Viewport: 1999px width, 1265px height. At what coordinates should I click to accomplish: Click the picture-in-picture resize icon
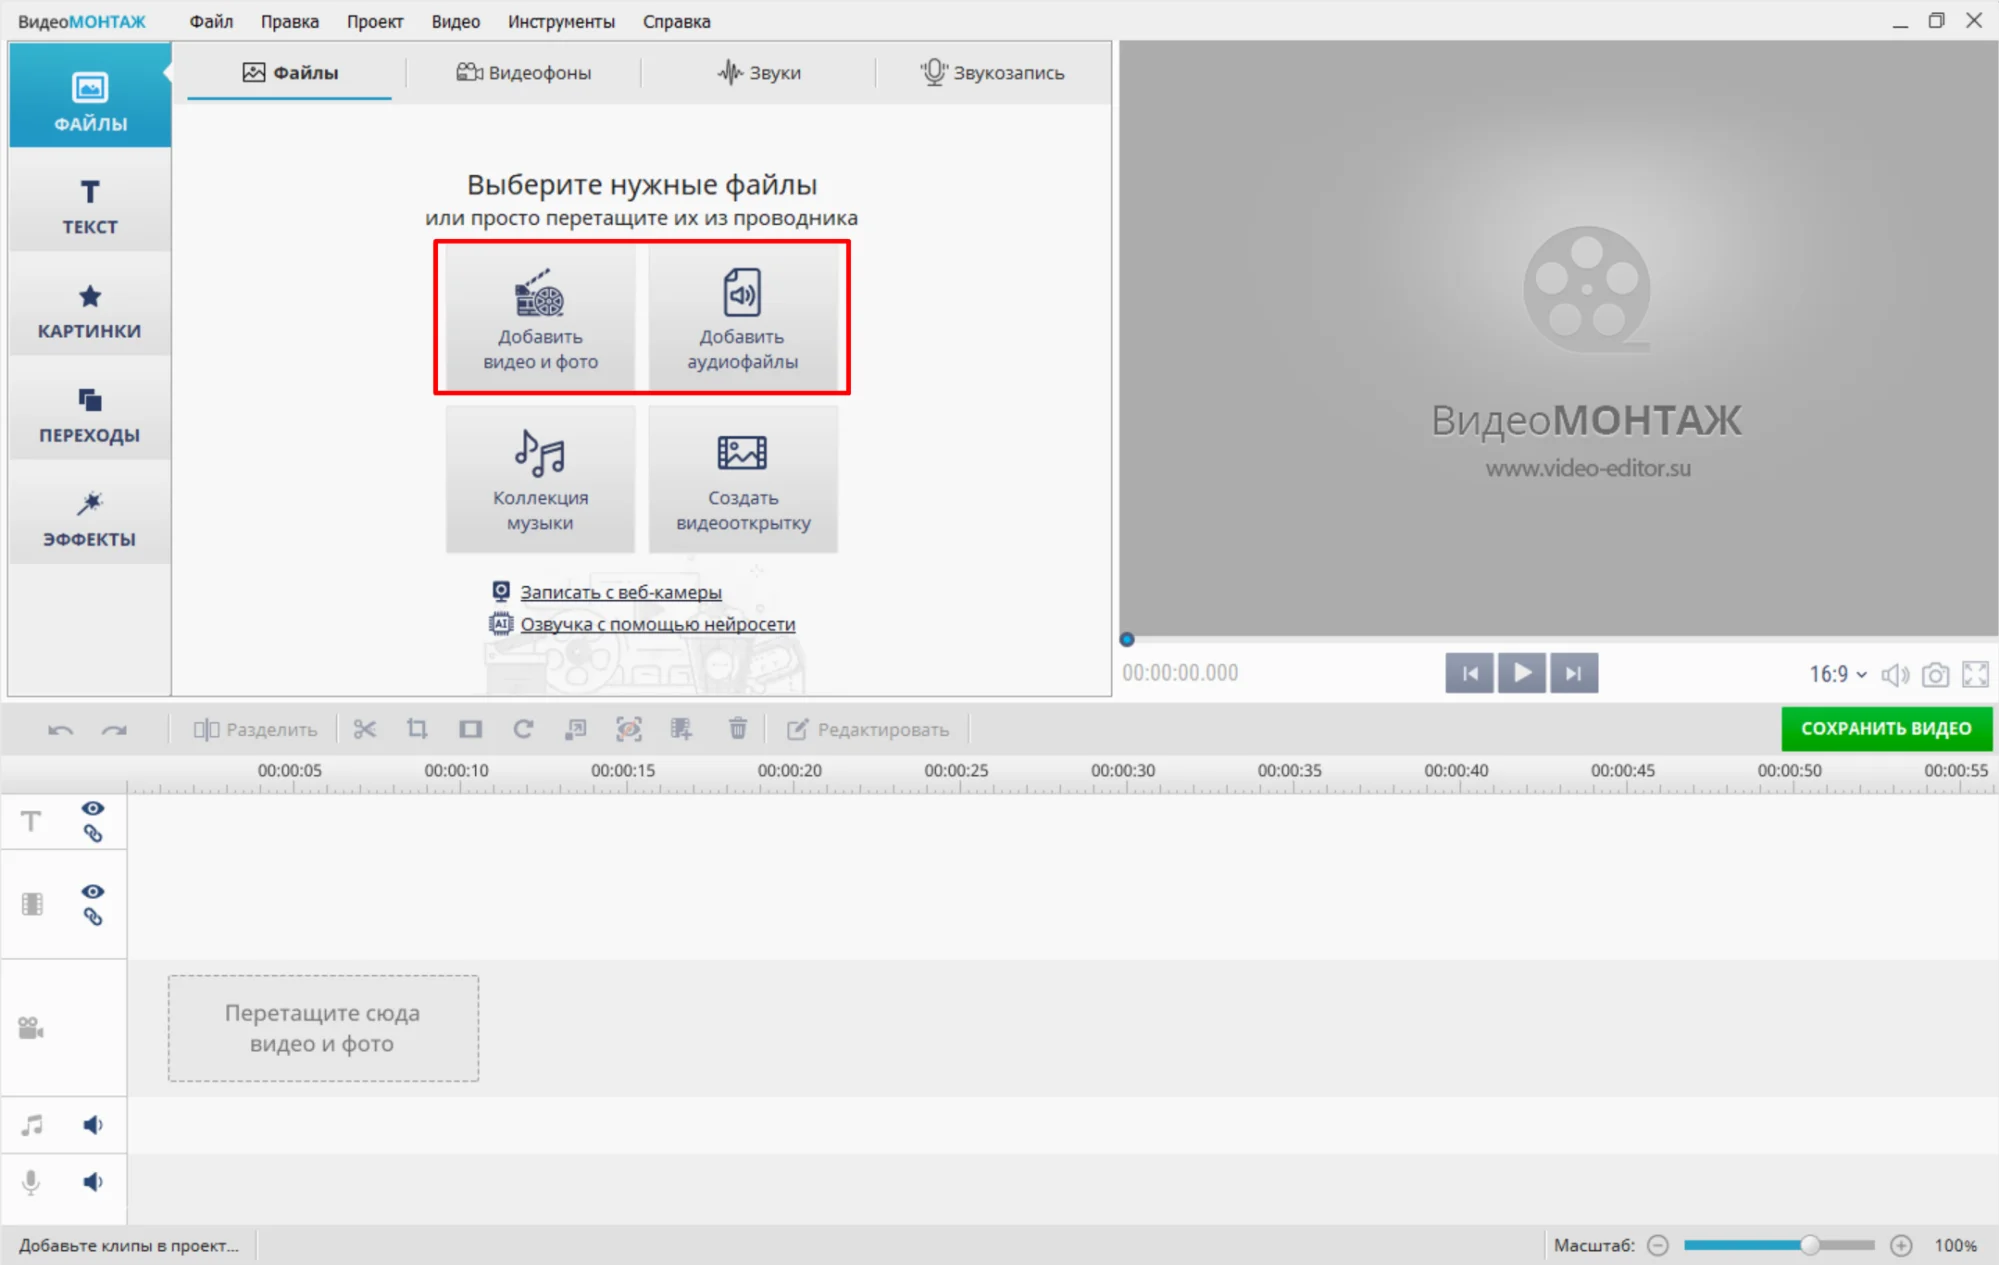point(575,729)
